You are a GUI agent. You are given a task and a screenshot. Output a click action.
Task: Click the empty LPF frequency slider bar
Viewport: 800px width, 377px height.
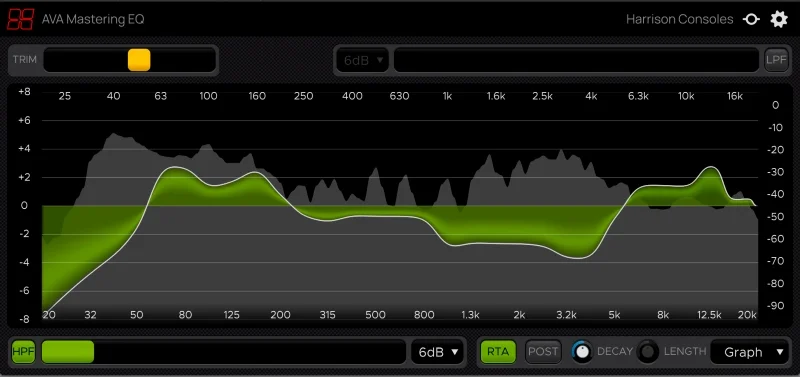tap(576, 60)
